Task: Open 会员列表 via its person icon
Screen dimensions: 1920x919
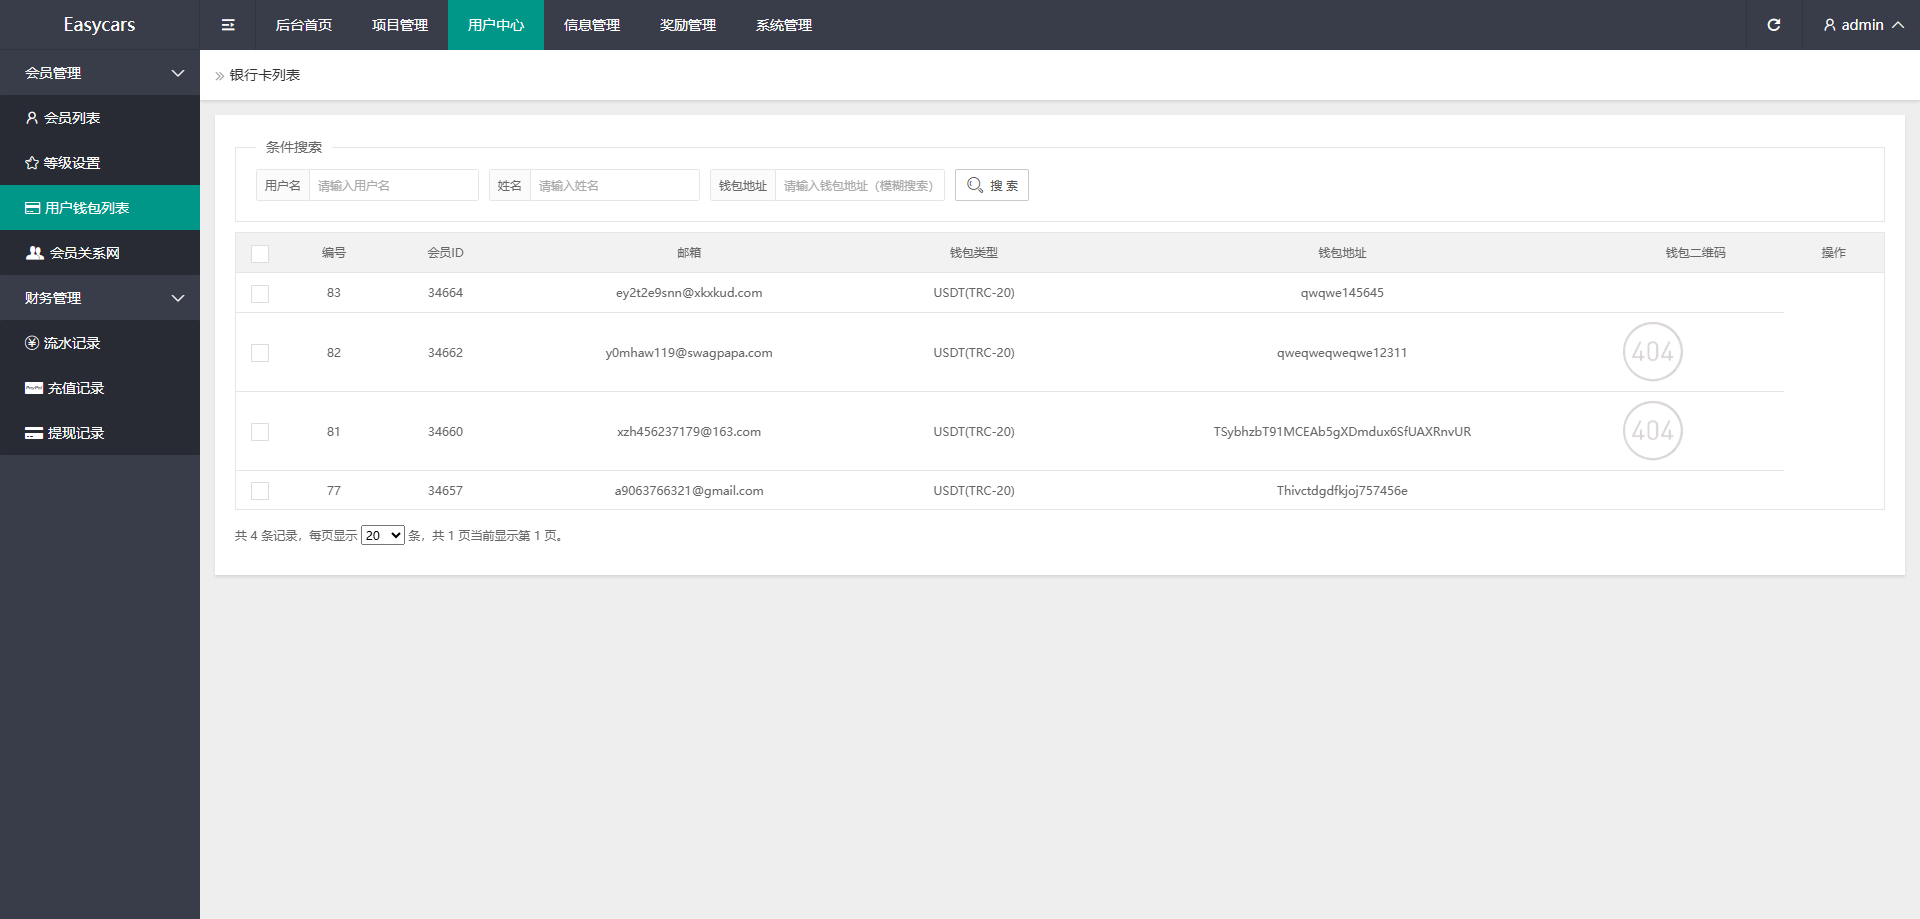Action: pos(32,118)
